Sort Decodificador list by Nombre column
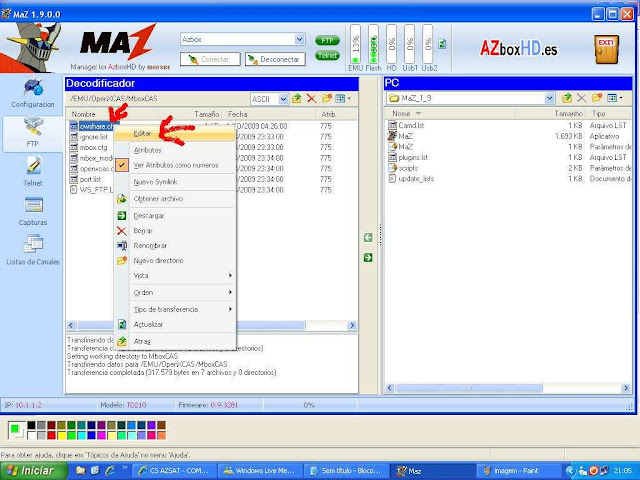 pyautogui.click(x=112, y=114)
